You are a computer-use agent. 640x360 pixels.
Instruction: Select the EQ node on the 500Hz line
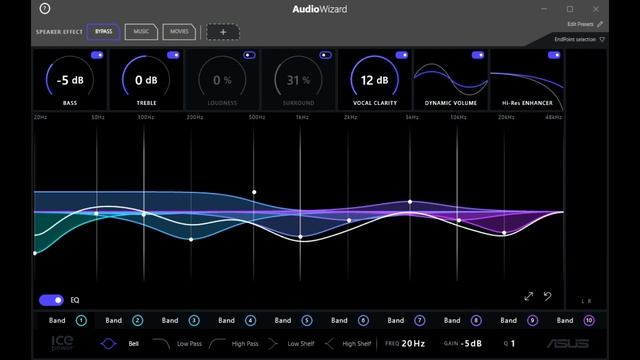(254, 192)
